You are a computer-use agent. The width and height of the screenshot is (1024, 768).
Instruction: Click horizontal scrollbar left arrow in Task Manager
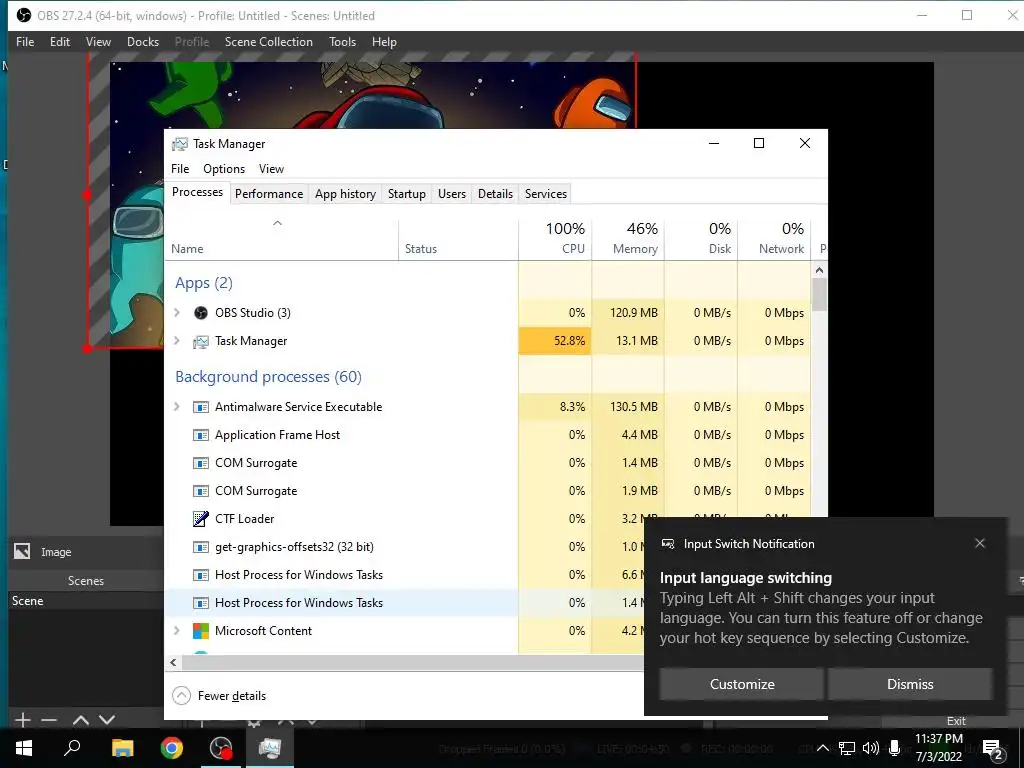(173, 662)
